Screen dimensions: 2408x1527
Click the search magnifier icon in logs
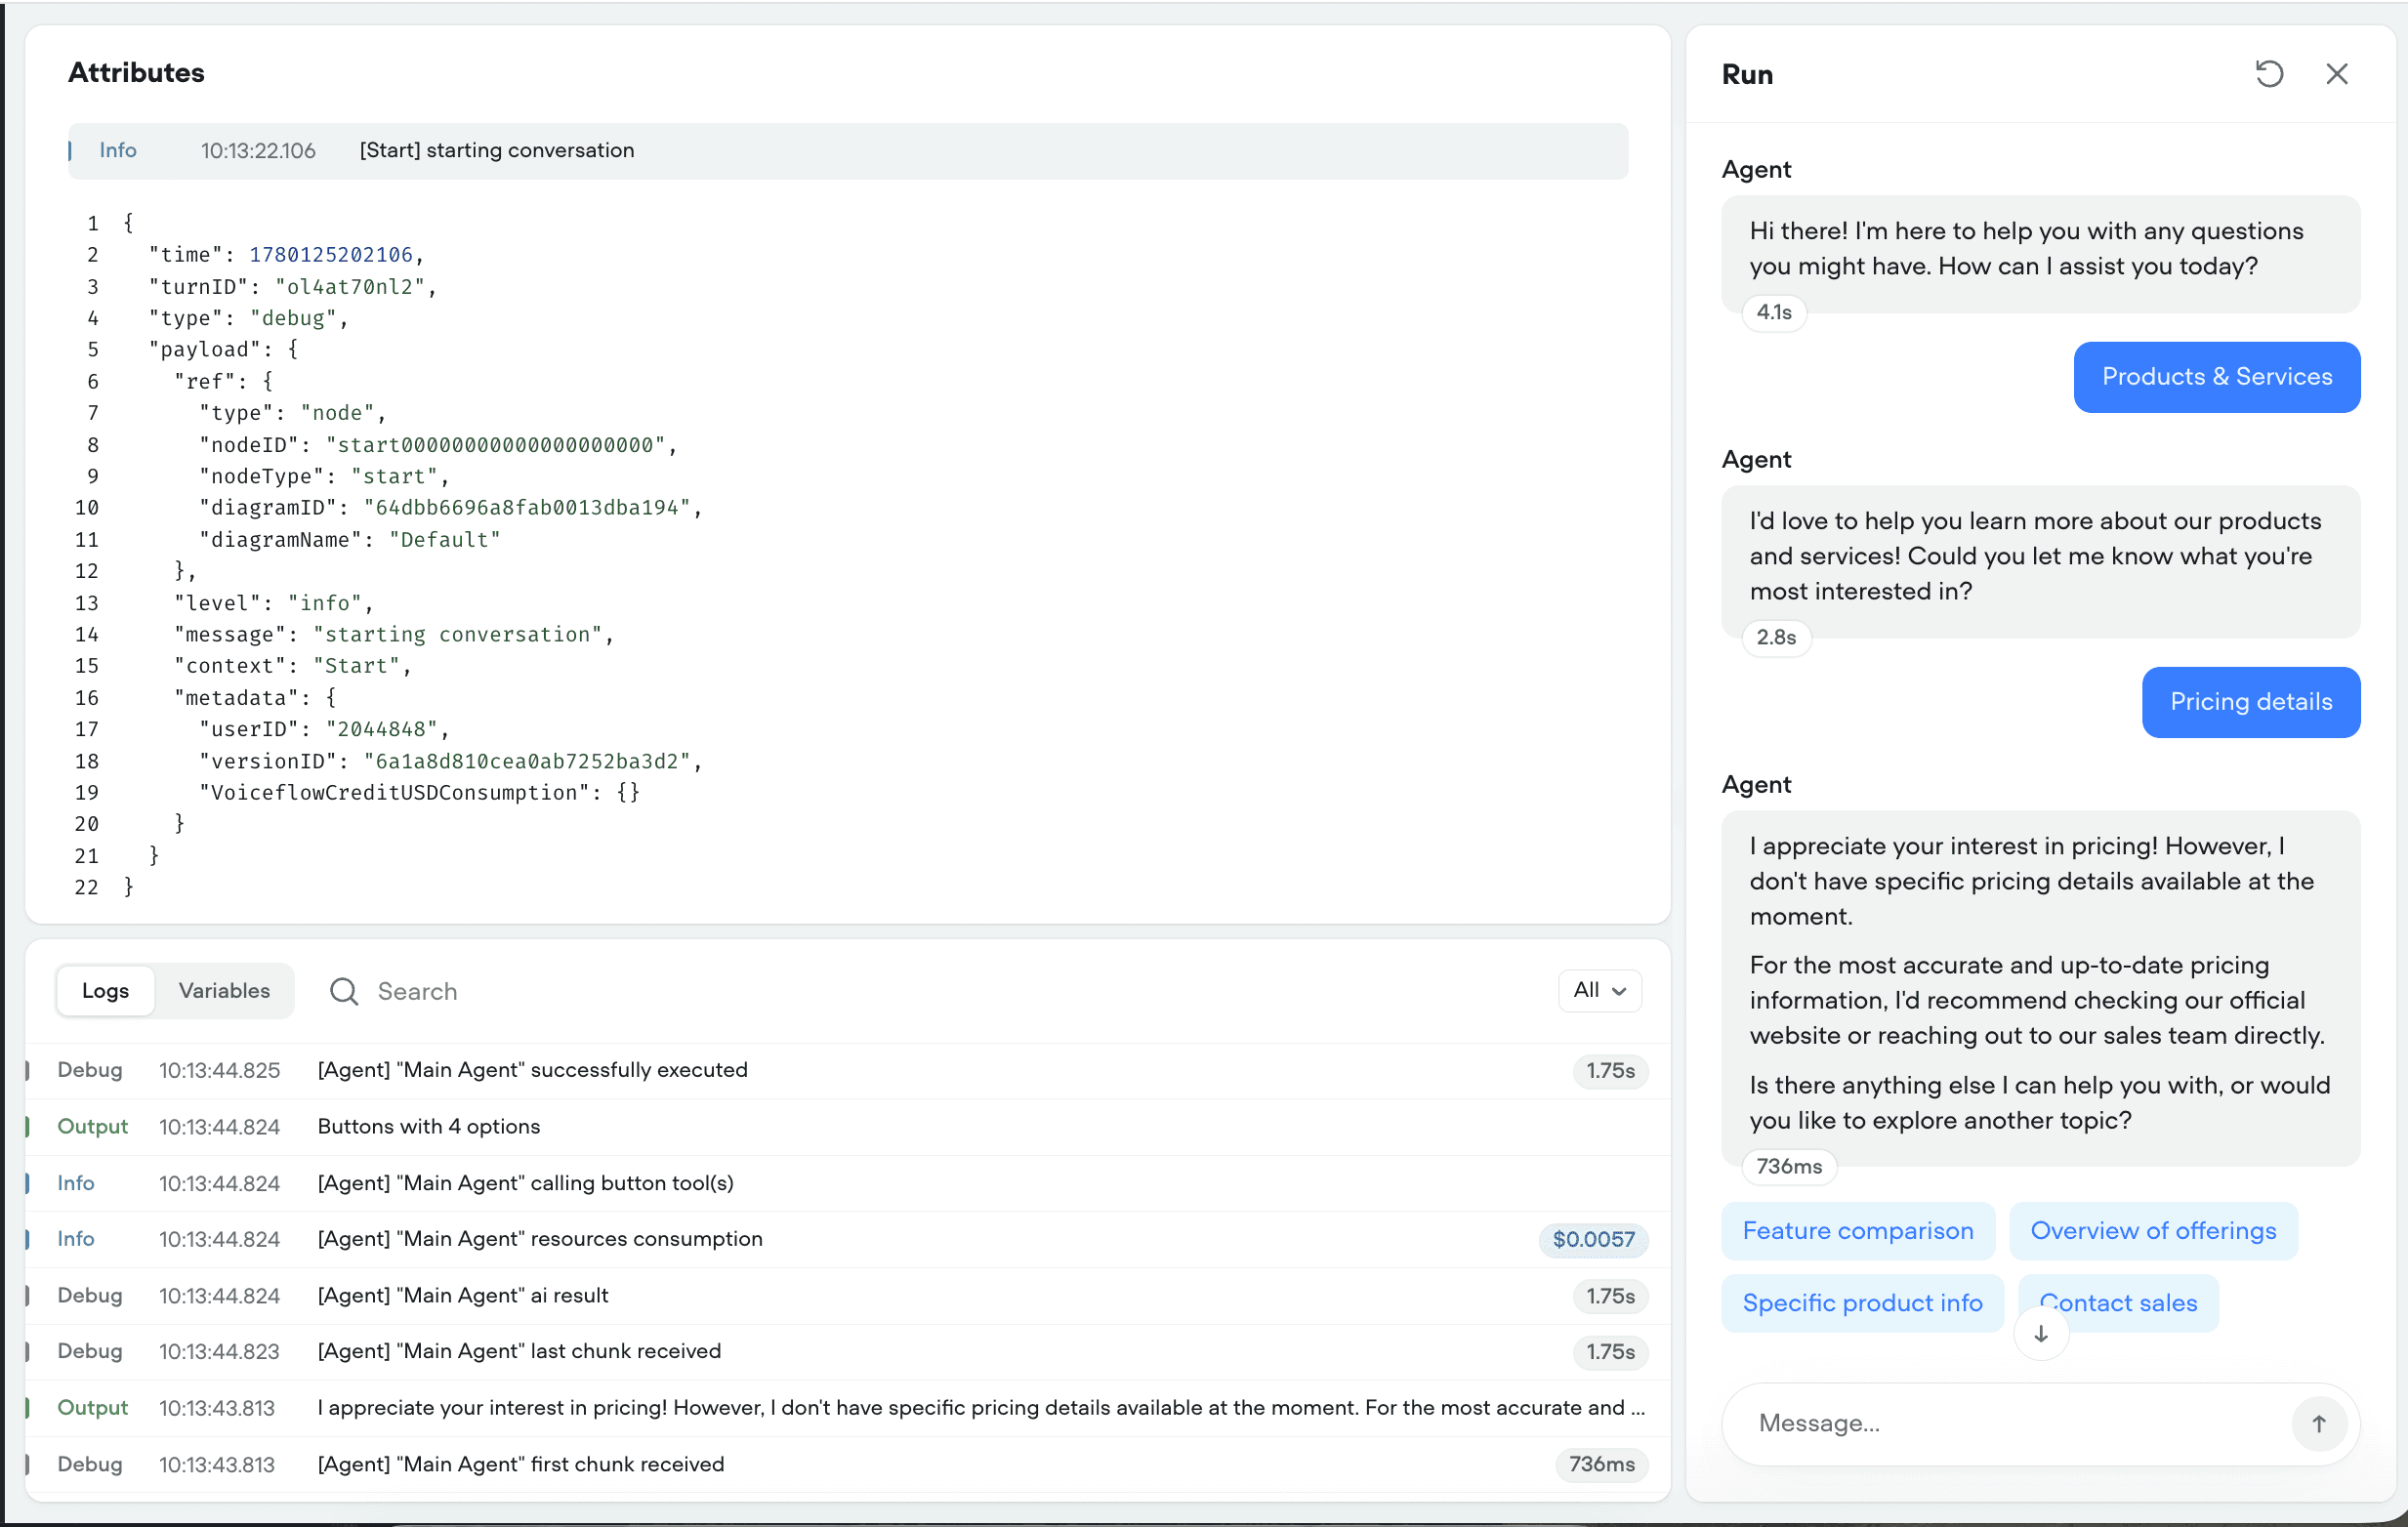[344, 991]
